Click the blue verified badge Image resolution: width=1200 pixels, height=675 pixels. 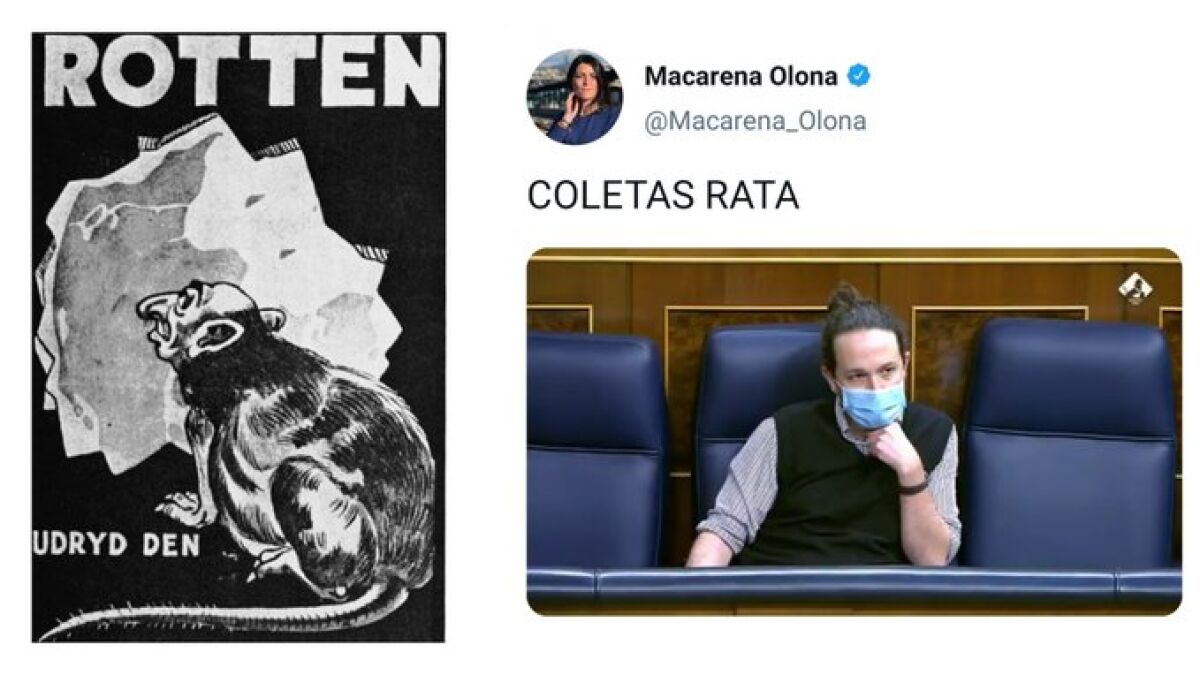pyautogui.click(x=858, y=75)
